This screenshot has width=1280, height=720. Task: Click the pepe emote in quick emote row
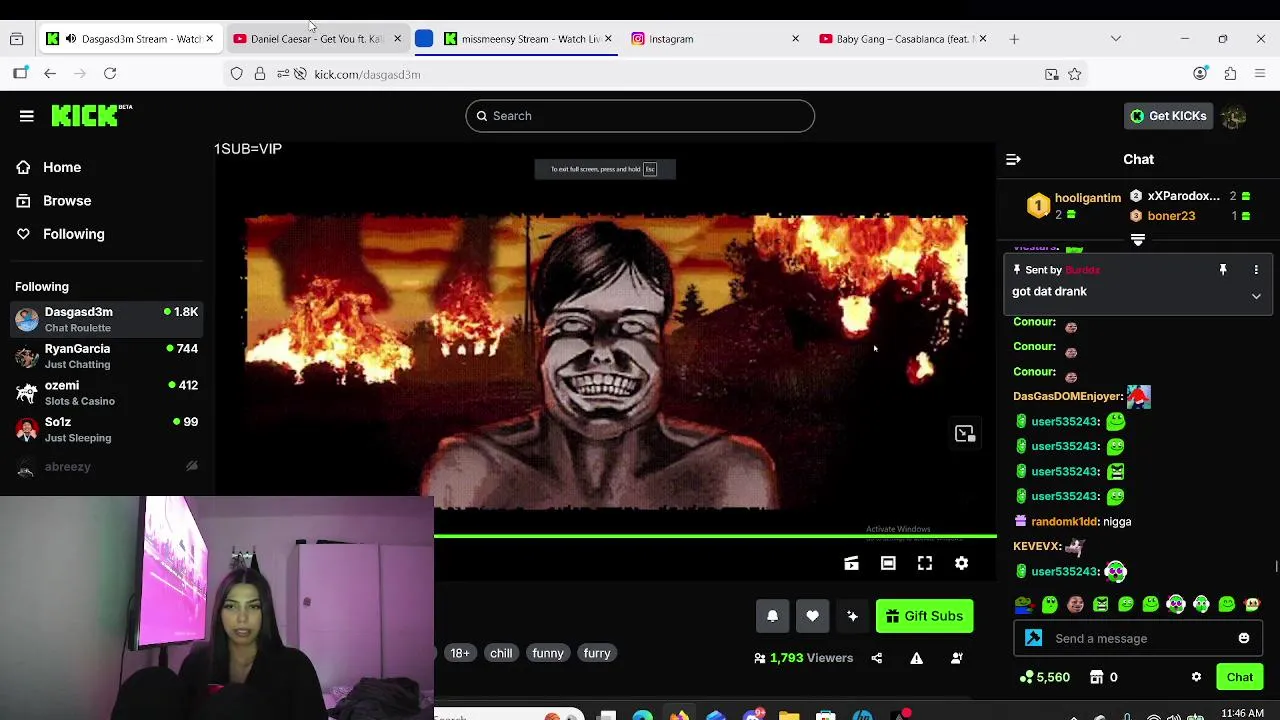(1024, 604)
